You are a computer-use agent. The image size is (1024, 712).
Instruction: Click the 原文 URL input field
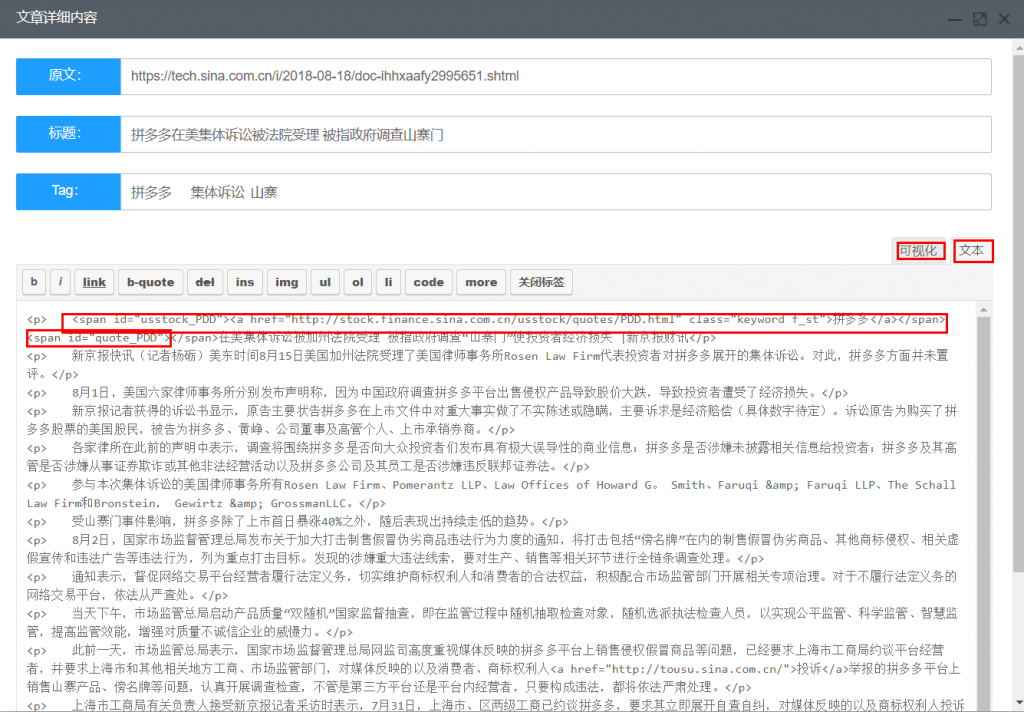click(556, 76)
